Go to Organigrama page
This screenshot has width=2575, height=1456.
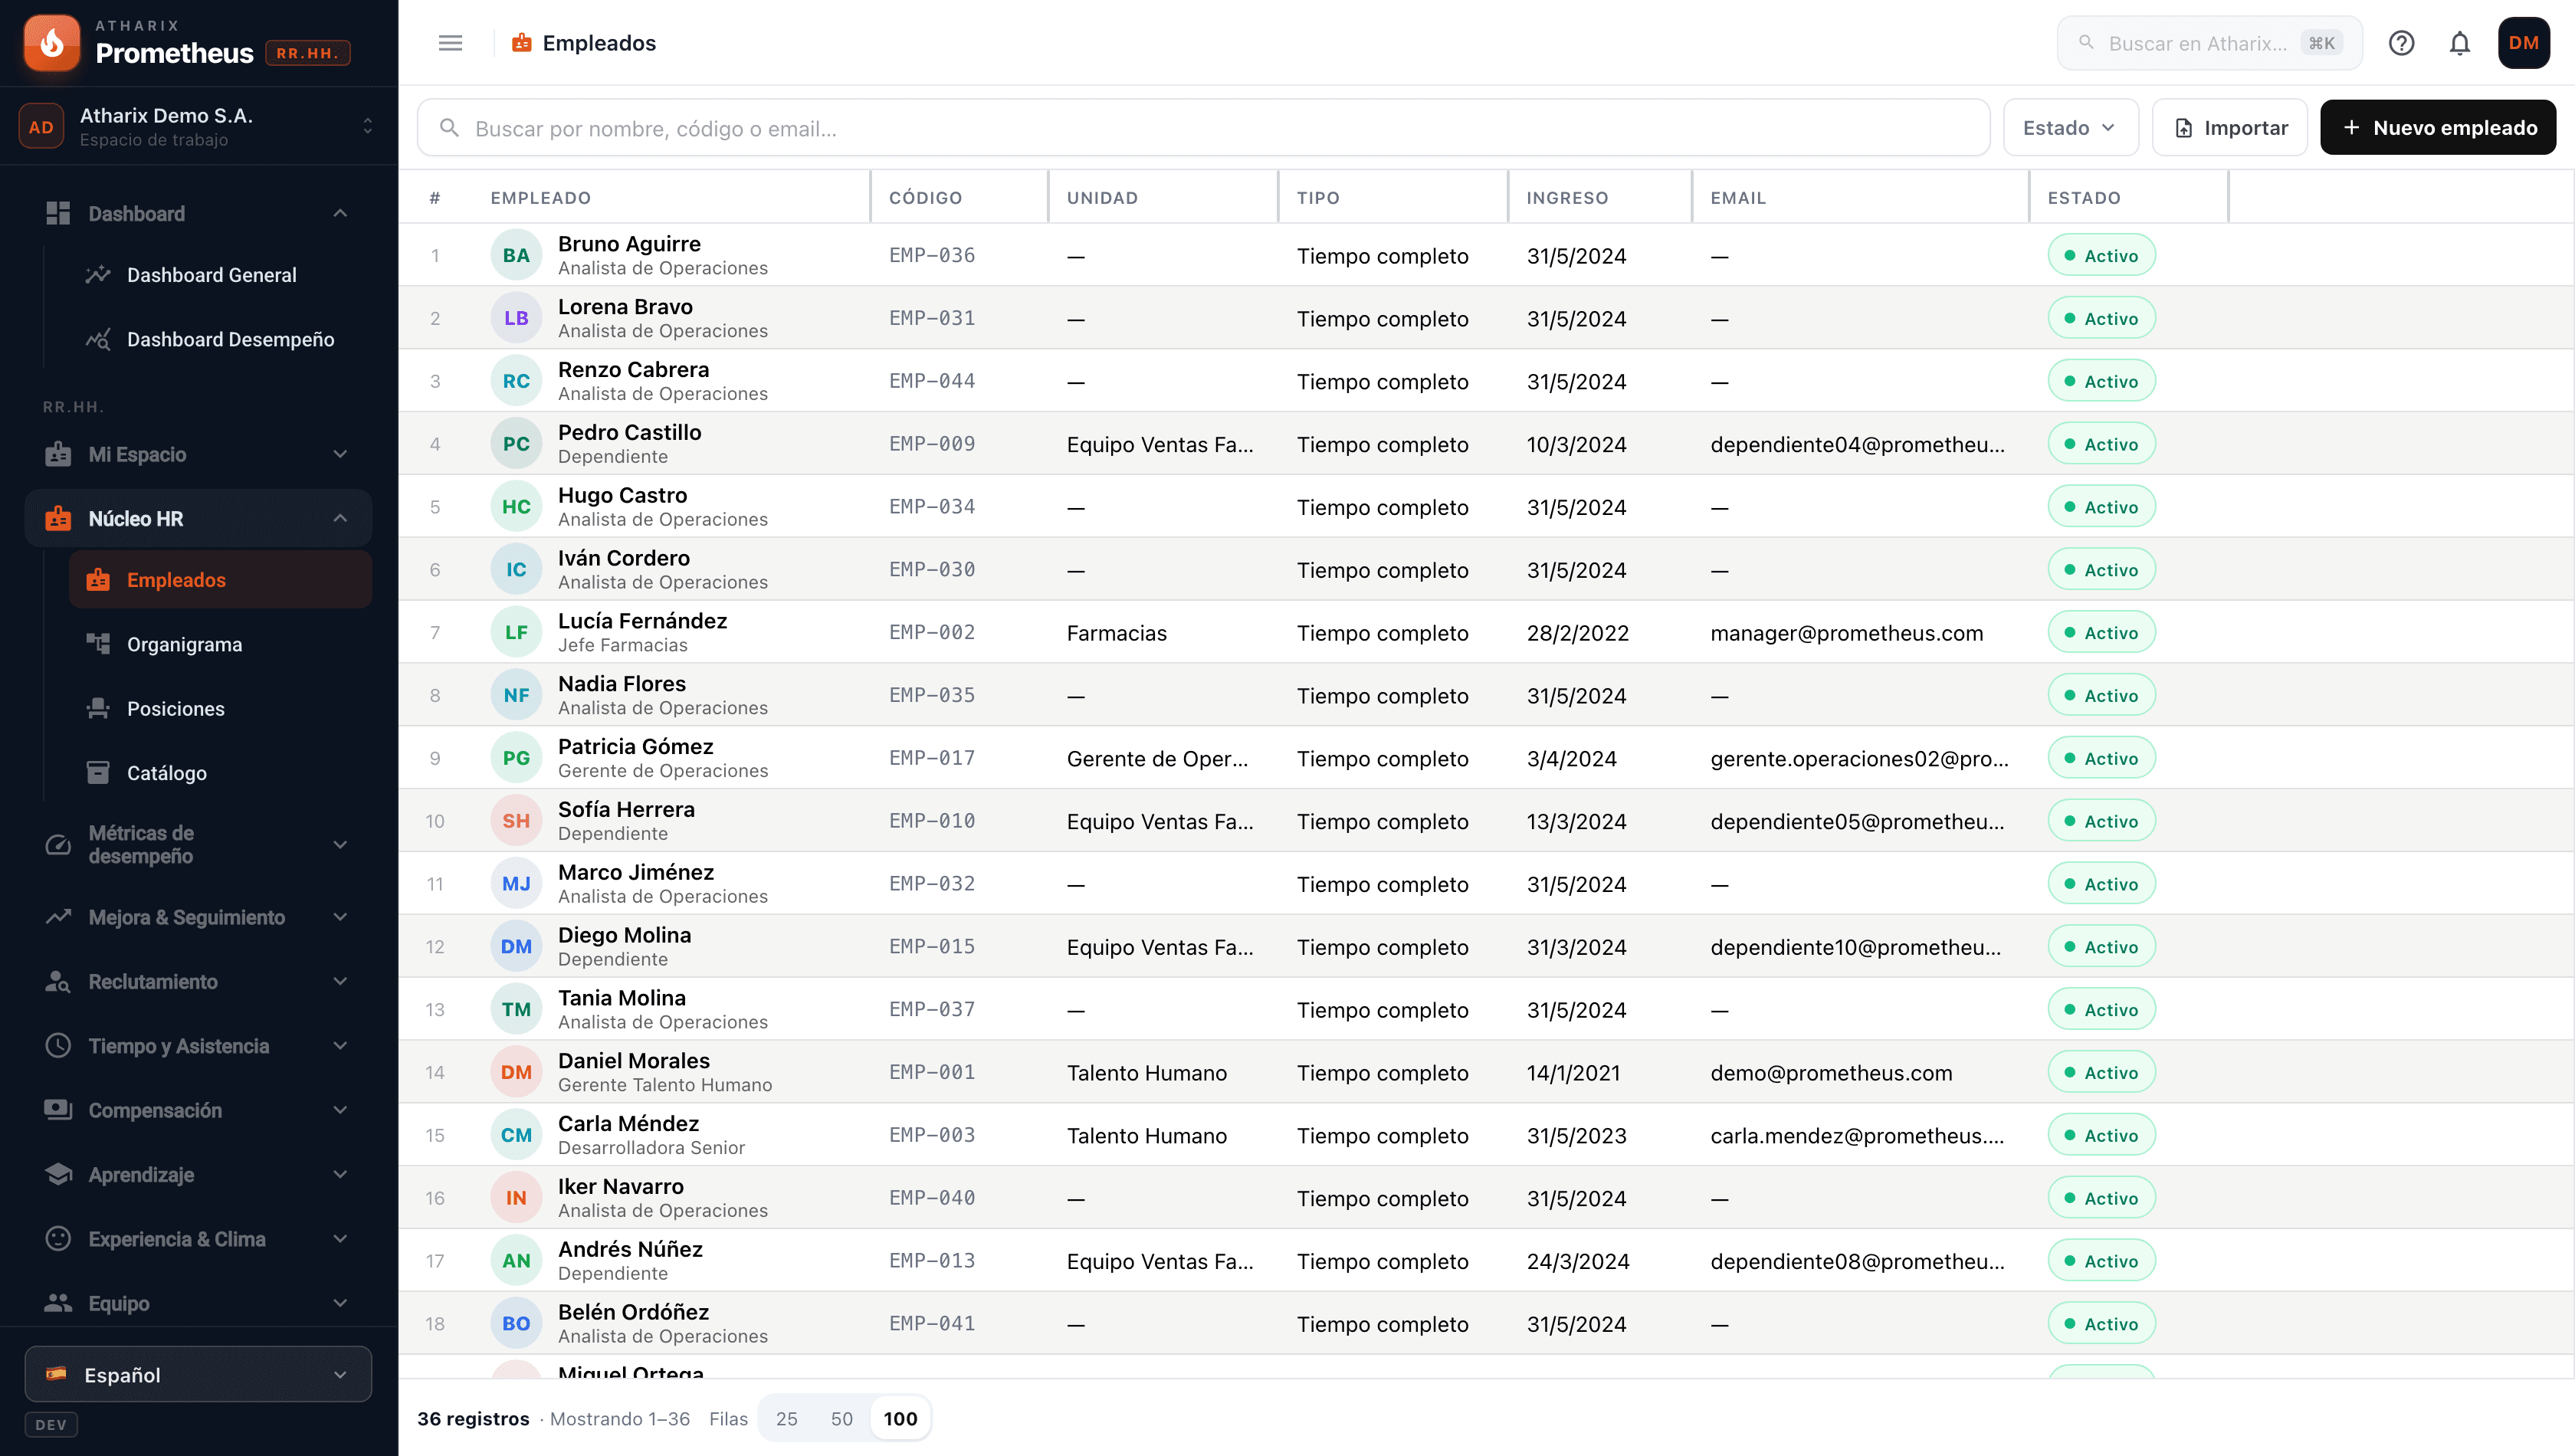tap(220, 644)
